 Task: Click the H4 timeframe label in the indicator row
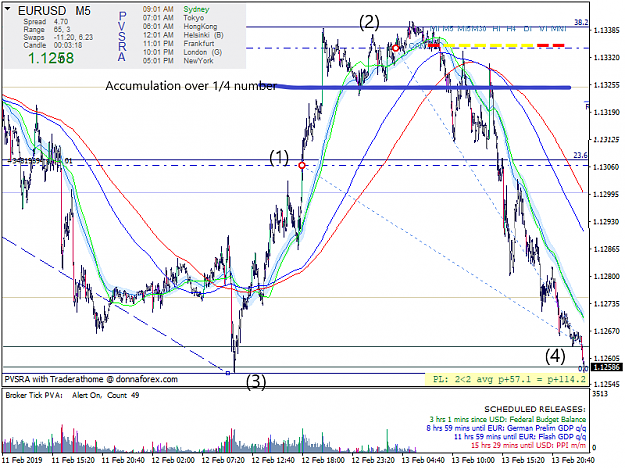point(511,29)
